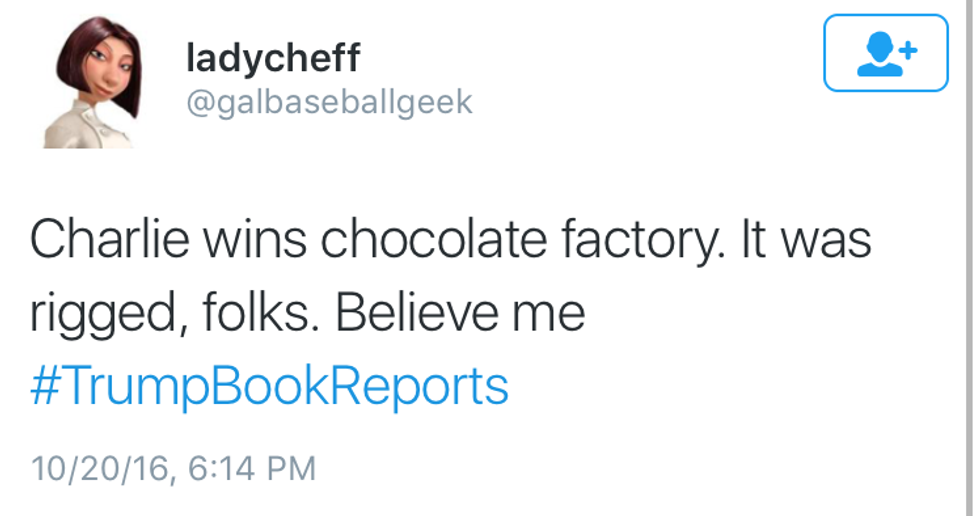Image resolution: width=980 pixels, height=516 pixels.
Task: Click the vertical scrollbar at right edge
Action: (x=970, y=258)
